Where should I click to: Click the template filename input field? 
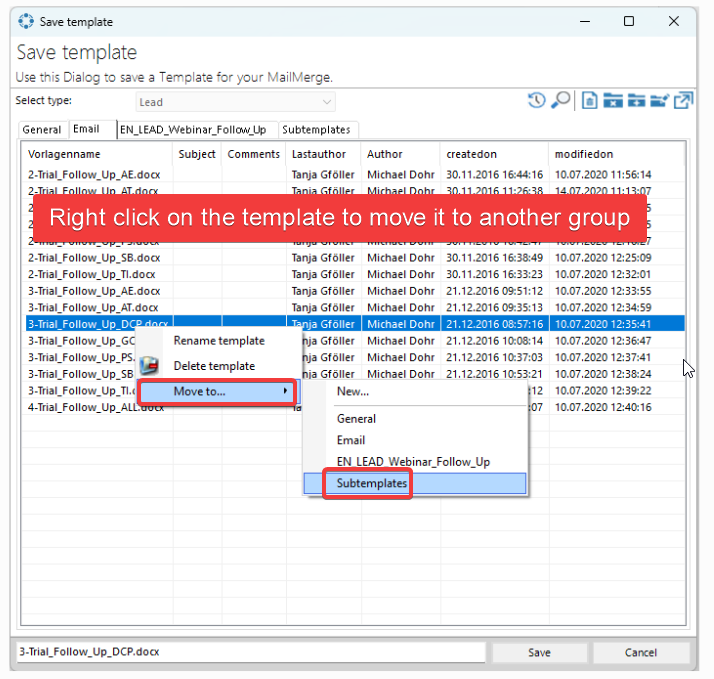click(x=250, y=652)
